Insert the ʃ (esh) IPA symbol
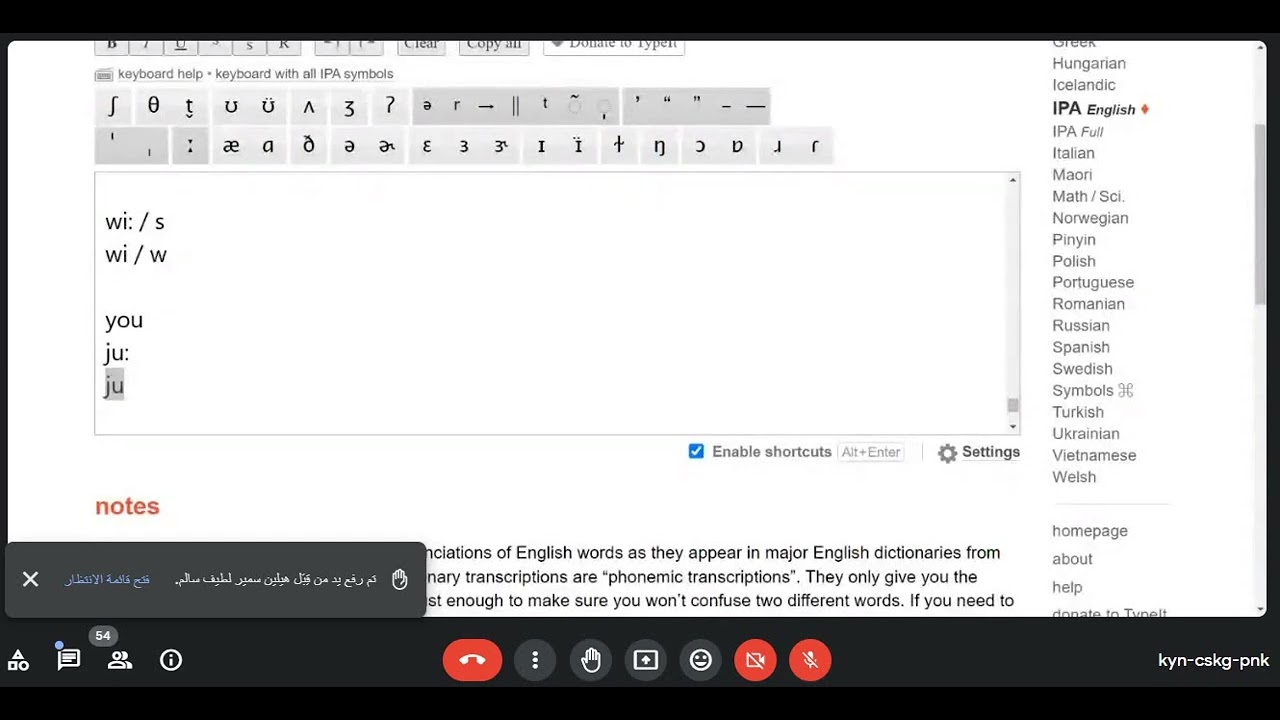 coord(114,106)
